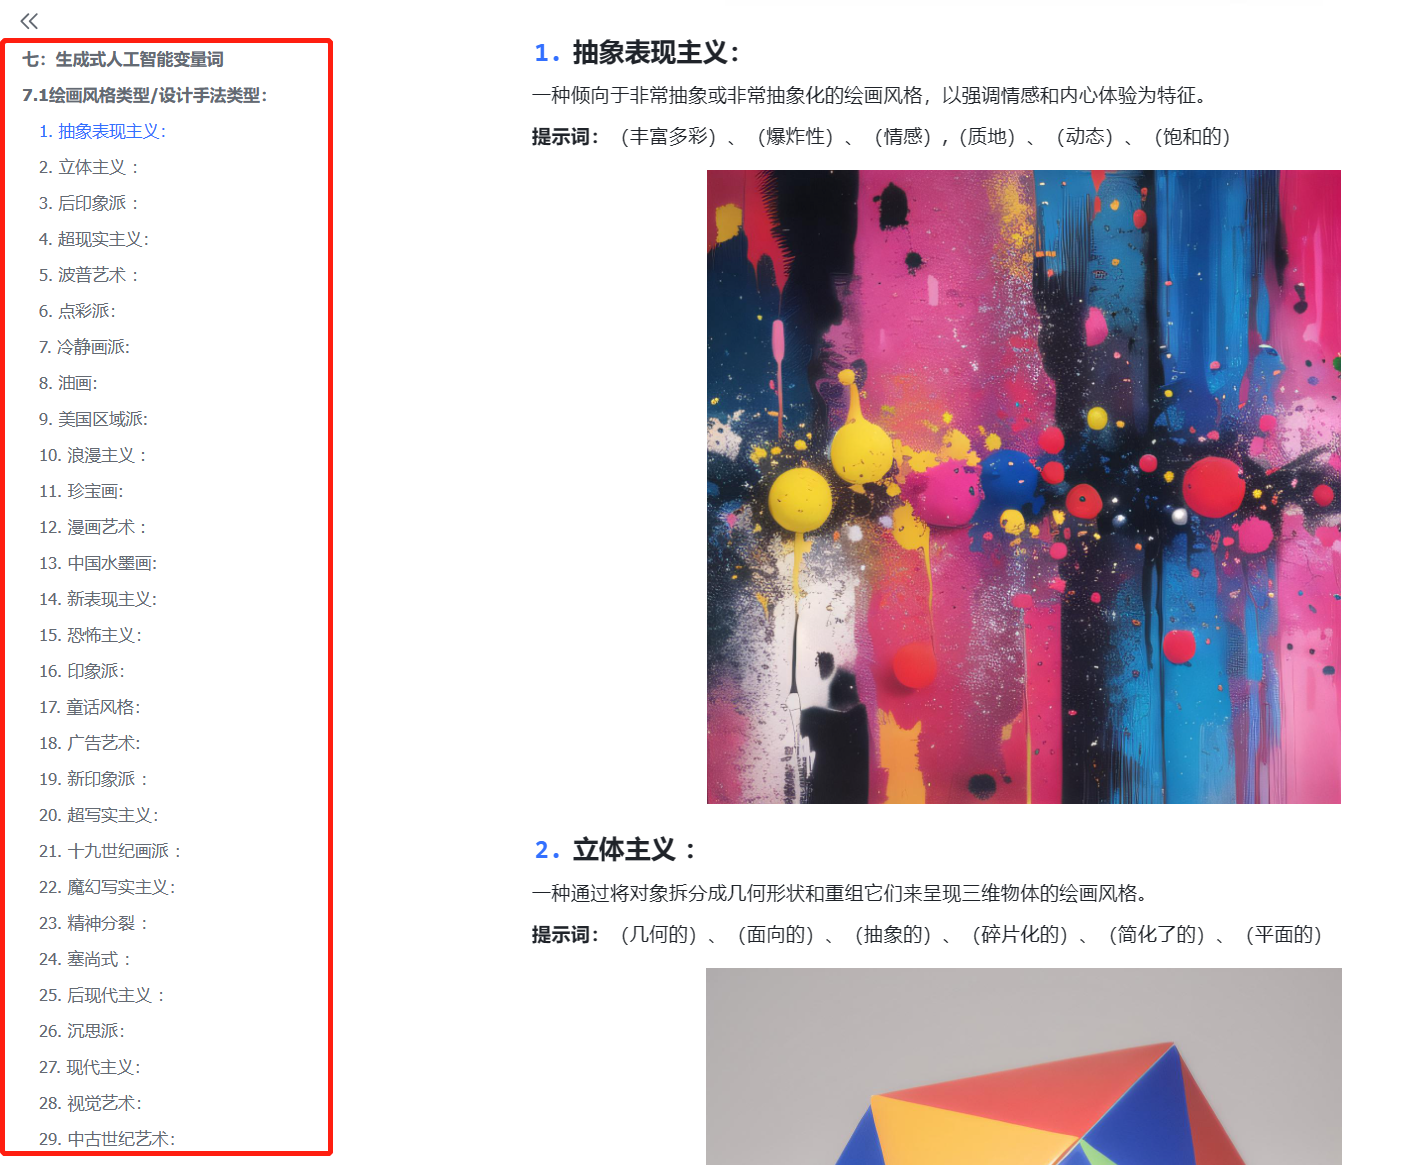Open 13. 中国水墨画 section link
This screenshot has width=1412, height=1165.
coord(98,564)
